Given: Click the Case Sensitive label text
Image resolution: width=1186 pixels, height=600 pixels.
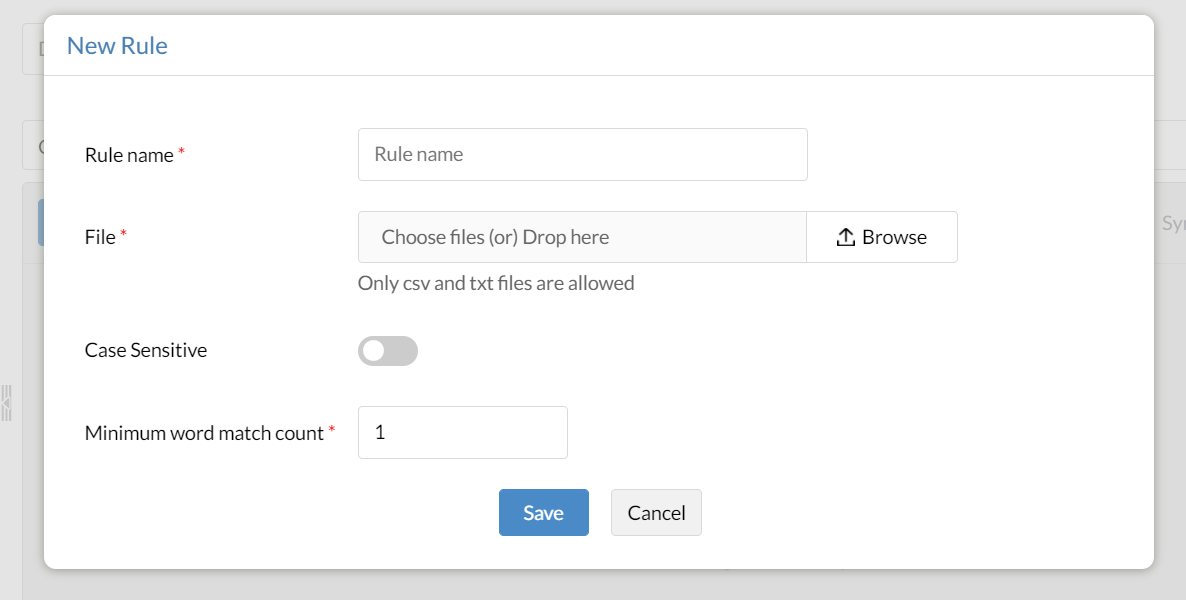Looking at the screenshot, I should (x=146, y=351).
